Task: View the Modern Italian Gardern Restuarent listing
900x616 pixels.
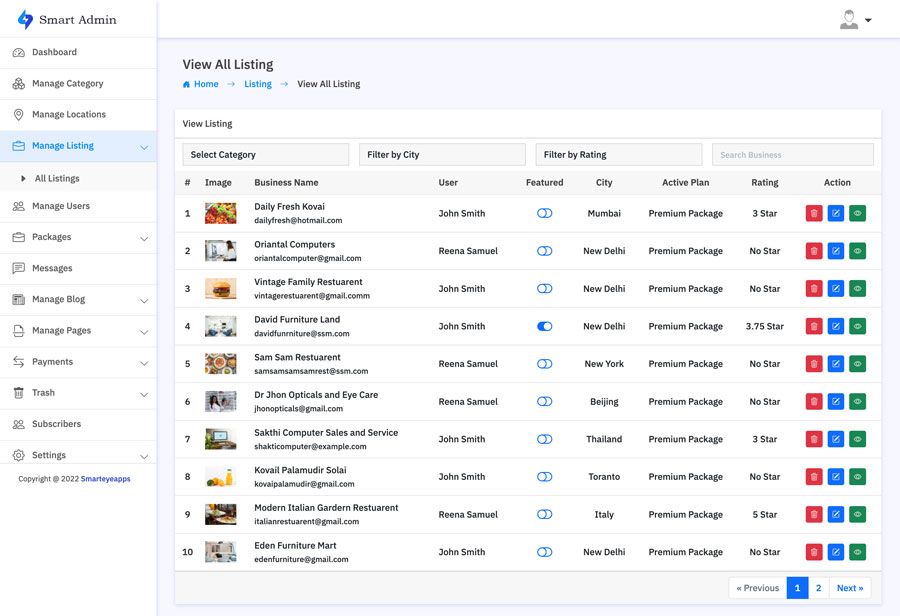Action: pos(857,514)
